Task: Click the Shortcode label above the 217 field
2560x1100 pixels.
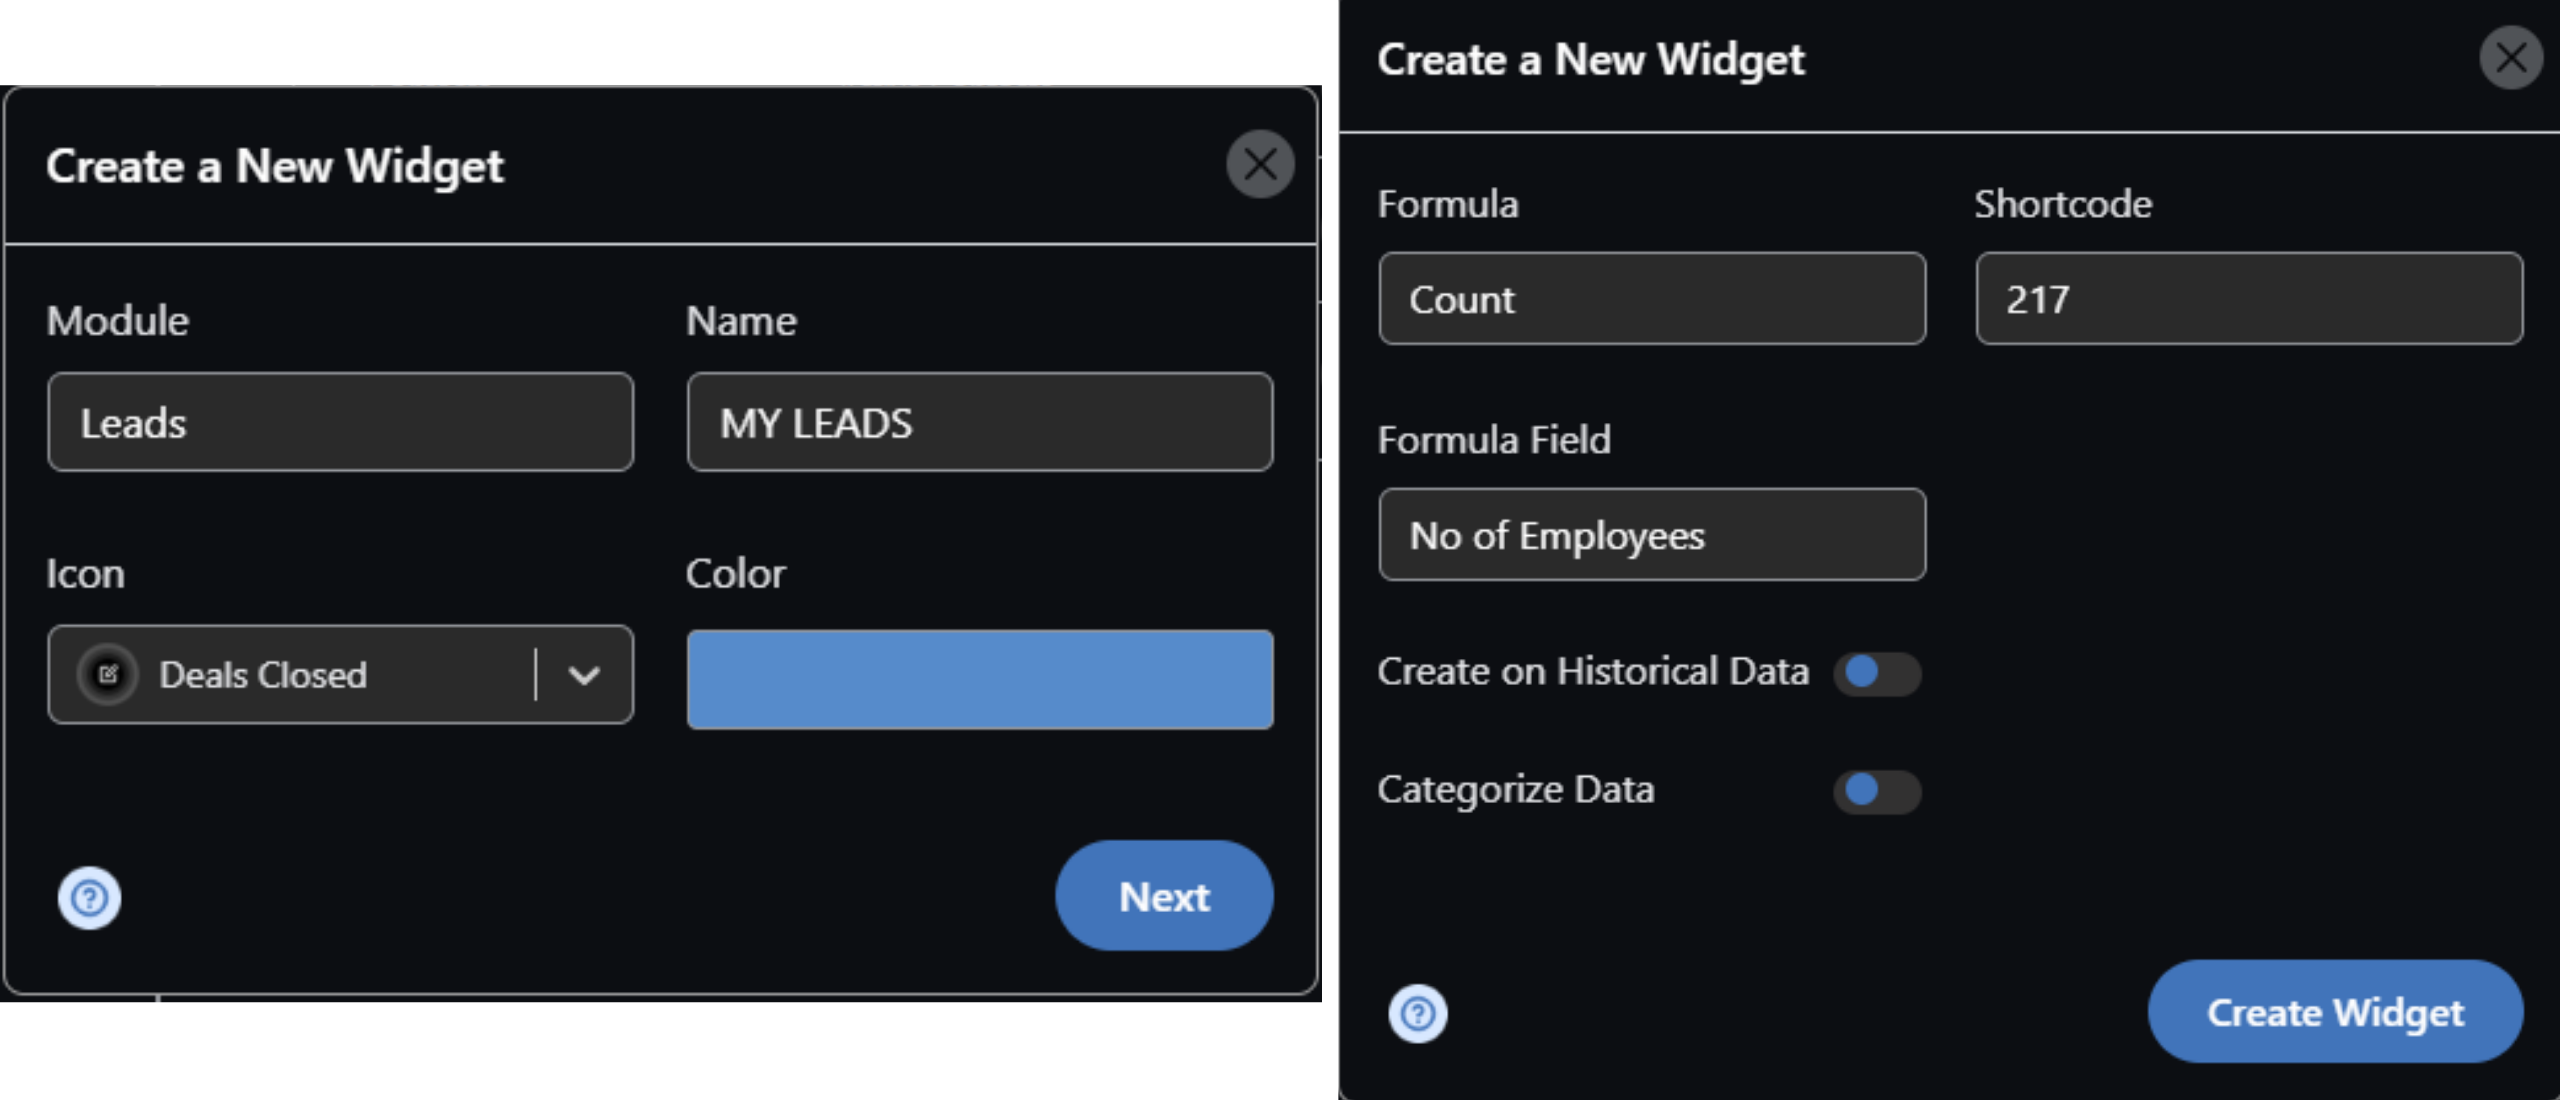Action: (2062, 204)
